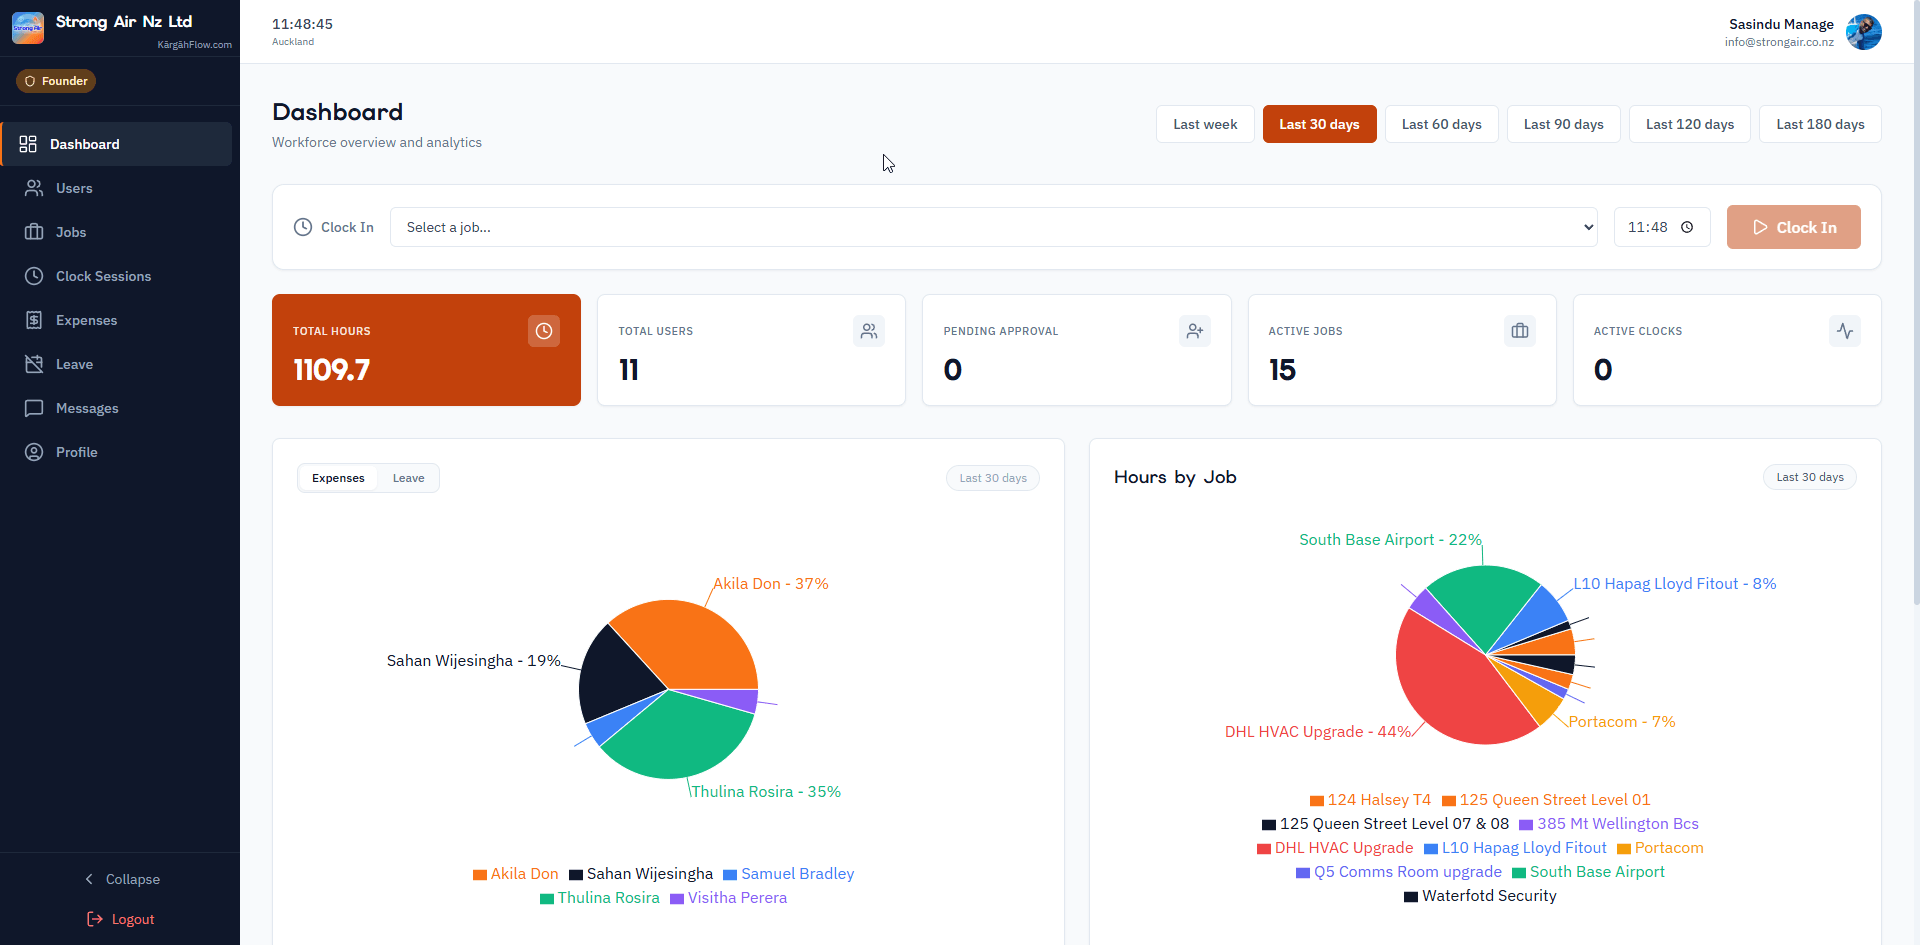Select the Last 120 days filter
1920x945 pixels.
[x=1690, y=124]
